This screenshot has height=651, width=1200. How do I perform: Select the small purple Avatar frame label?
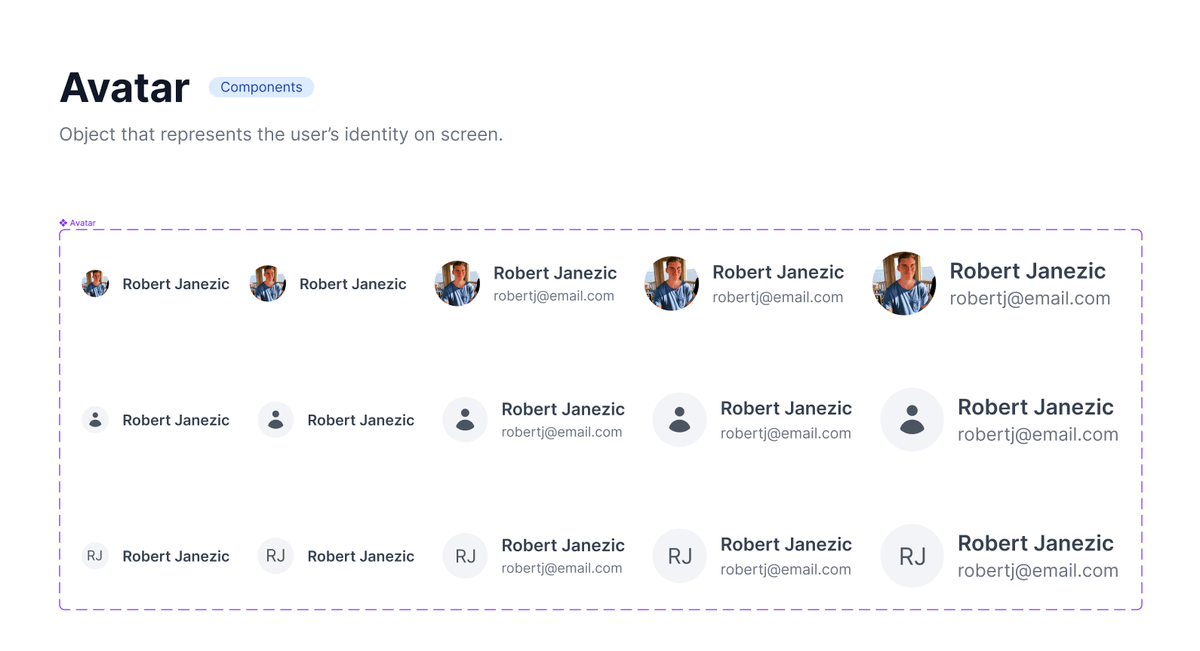(x=83, y=223)
